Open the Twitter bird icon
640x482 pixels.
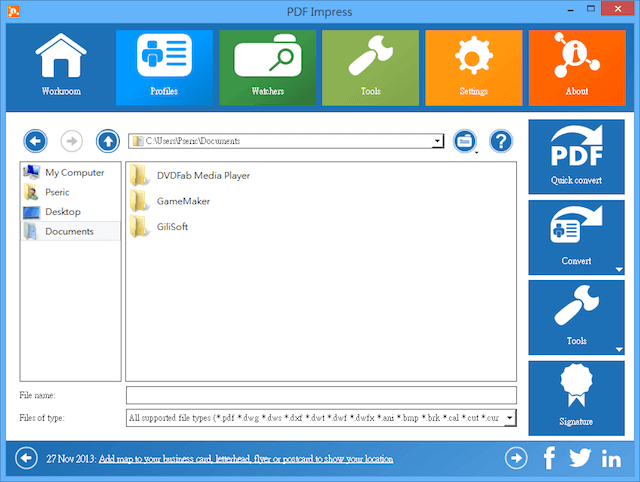click(x=580, y=458)
